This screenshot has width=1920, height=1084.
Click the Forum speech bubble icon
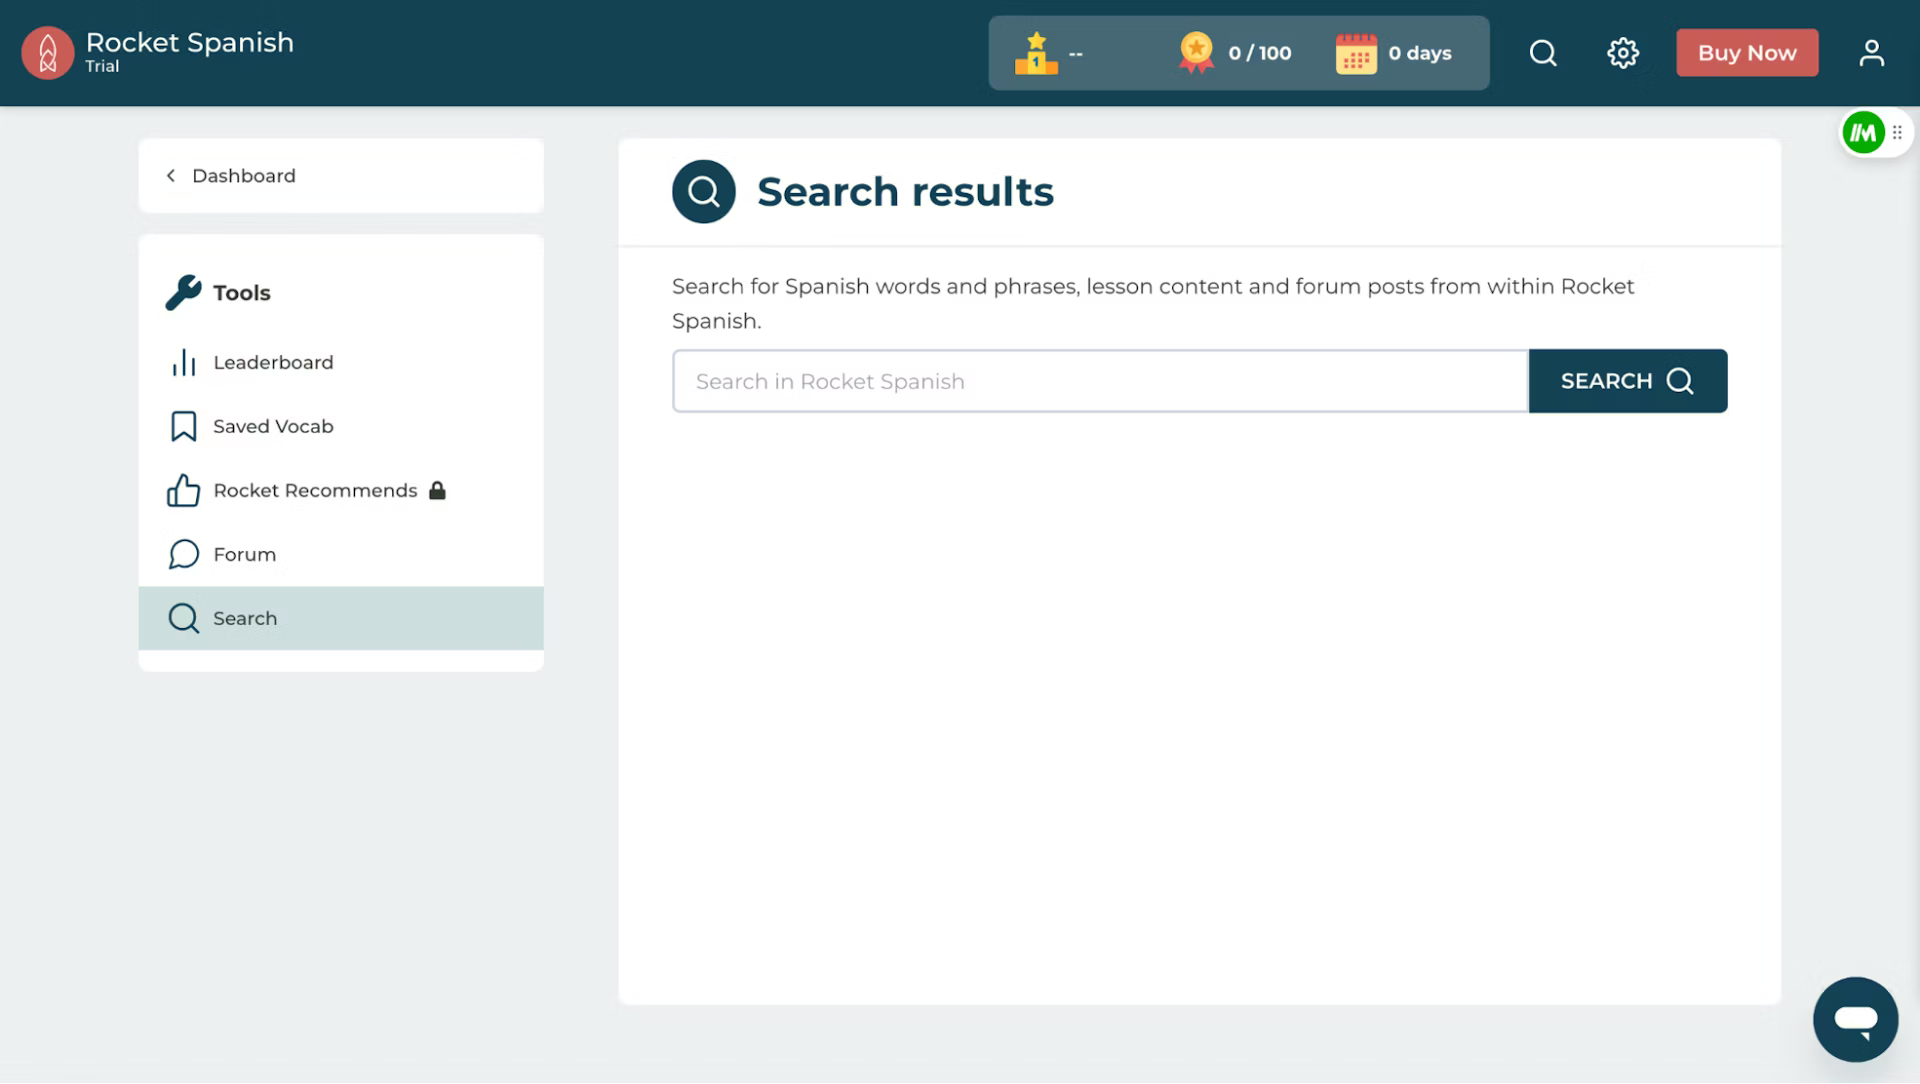click(x=183, y=554)
